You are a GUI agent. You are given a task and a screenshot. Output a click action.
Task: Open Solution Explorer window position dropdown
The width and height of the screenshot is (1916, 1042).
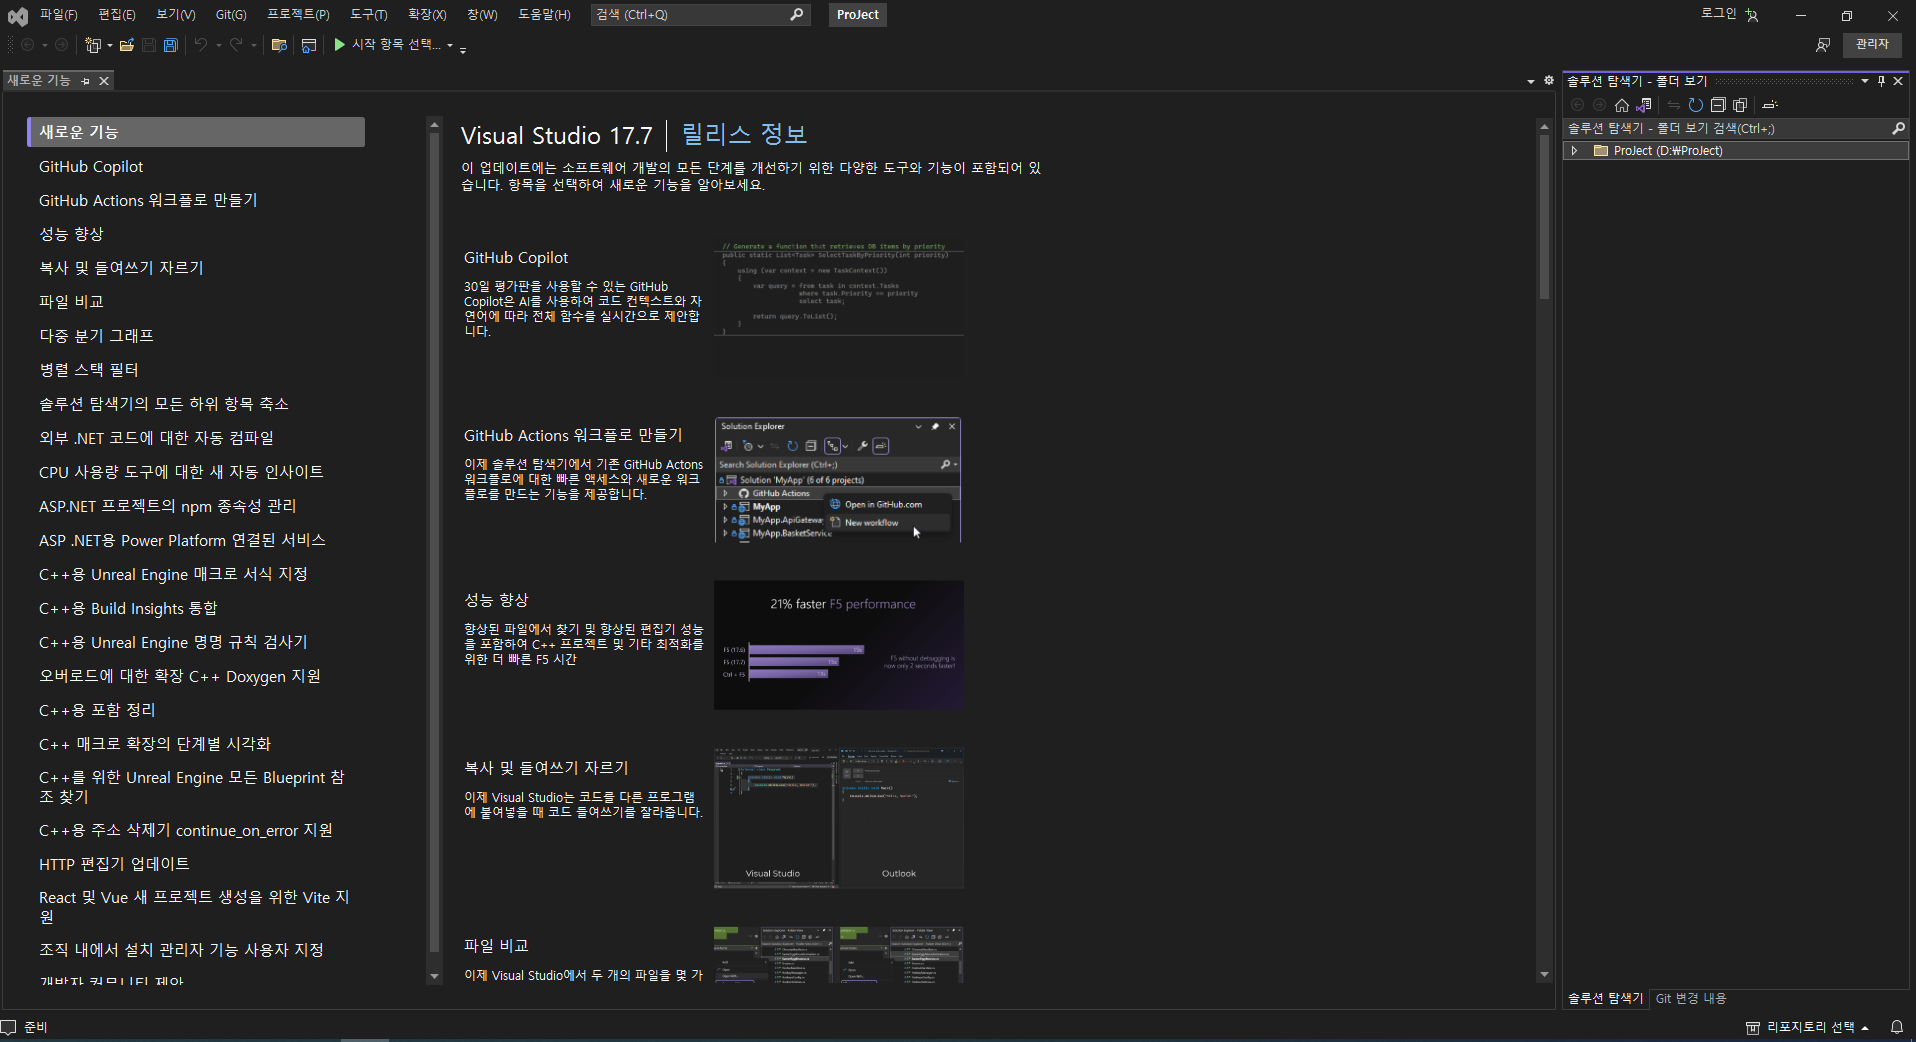(1865, 81)
